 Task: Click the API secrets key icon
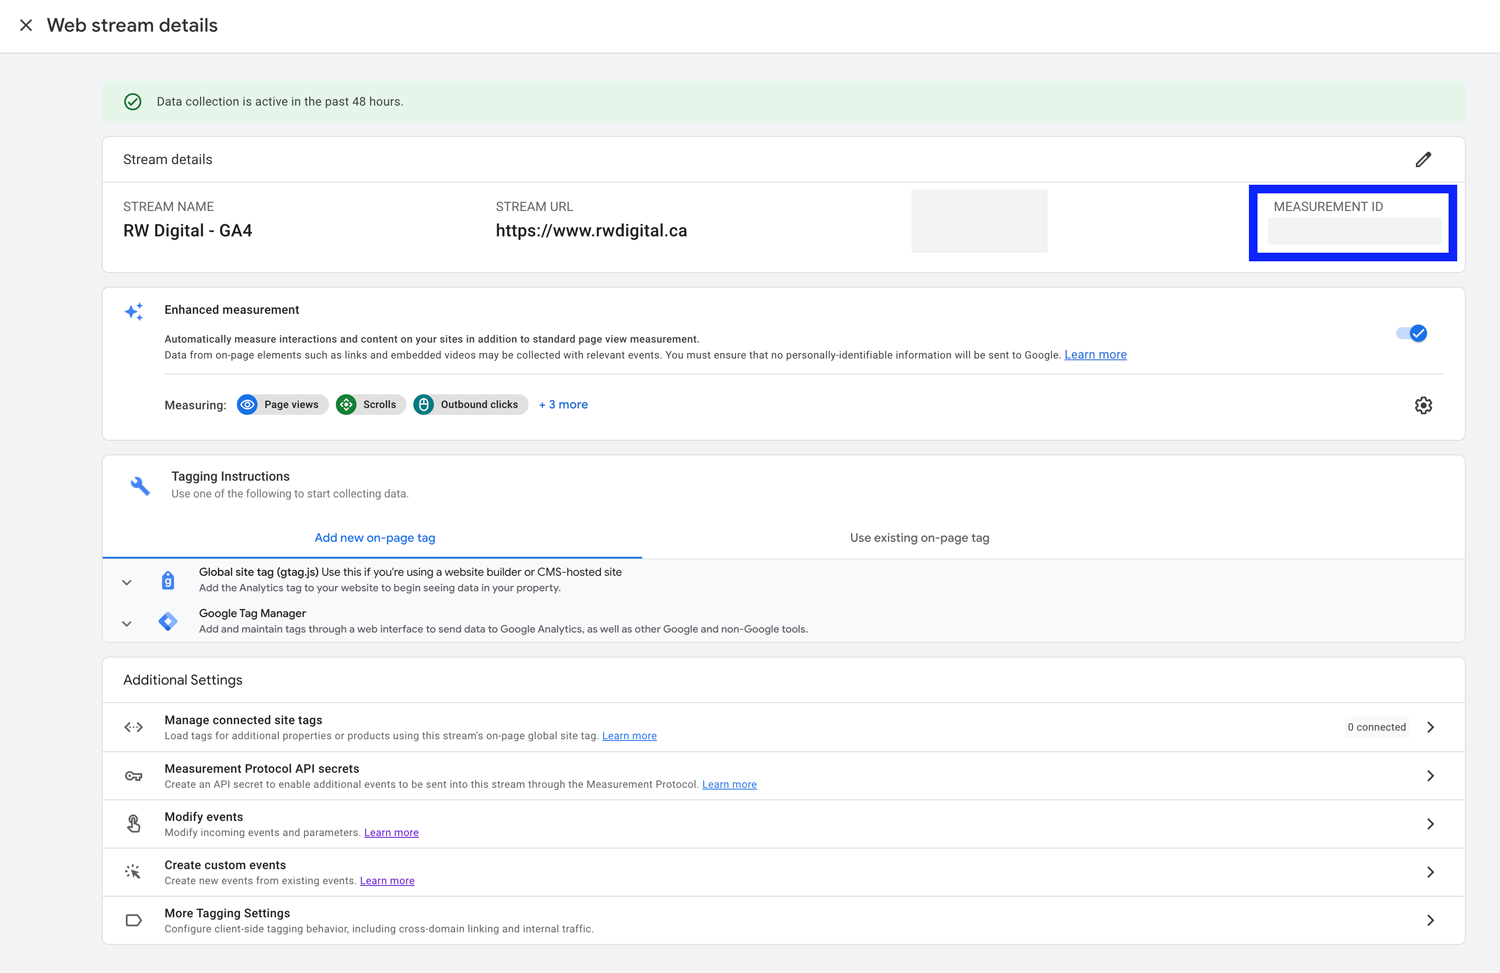pyautogui.click(x=134, y=776)
